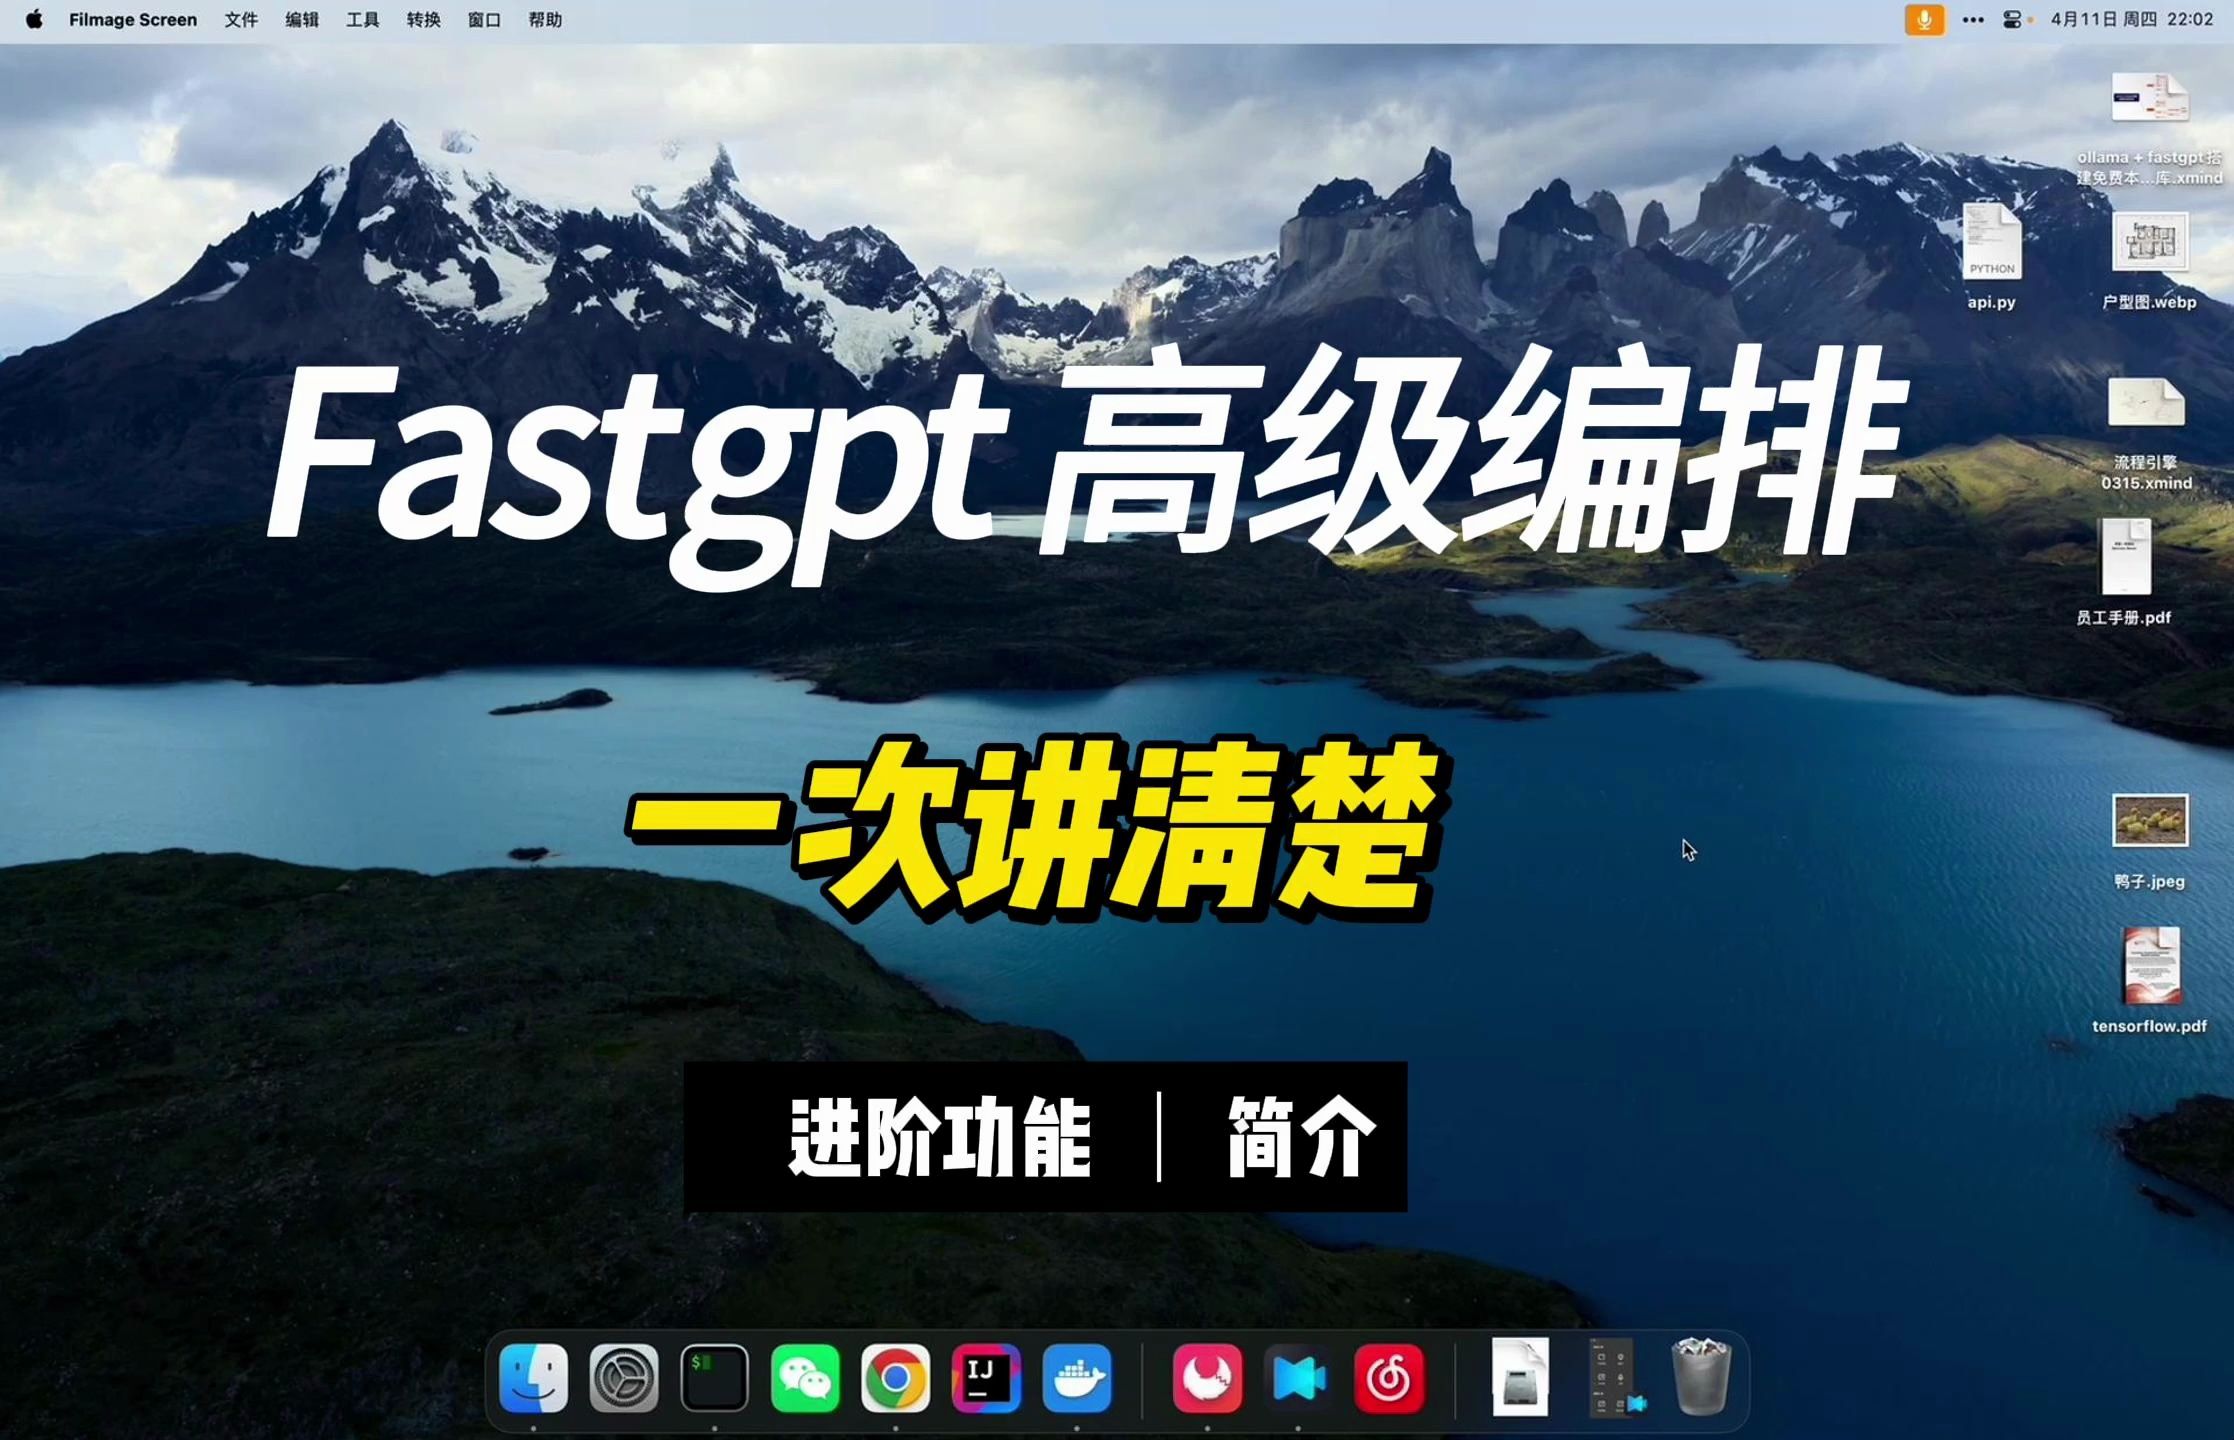Select the 员工手册.pdf desktop file
The image size is (2234, 1440).
point(2125,571)
